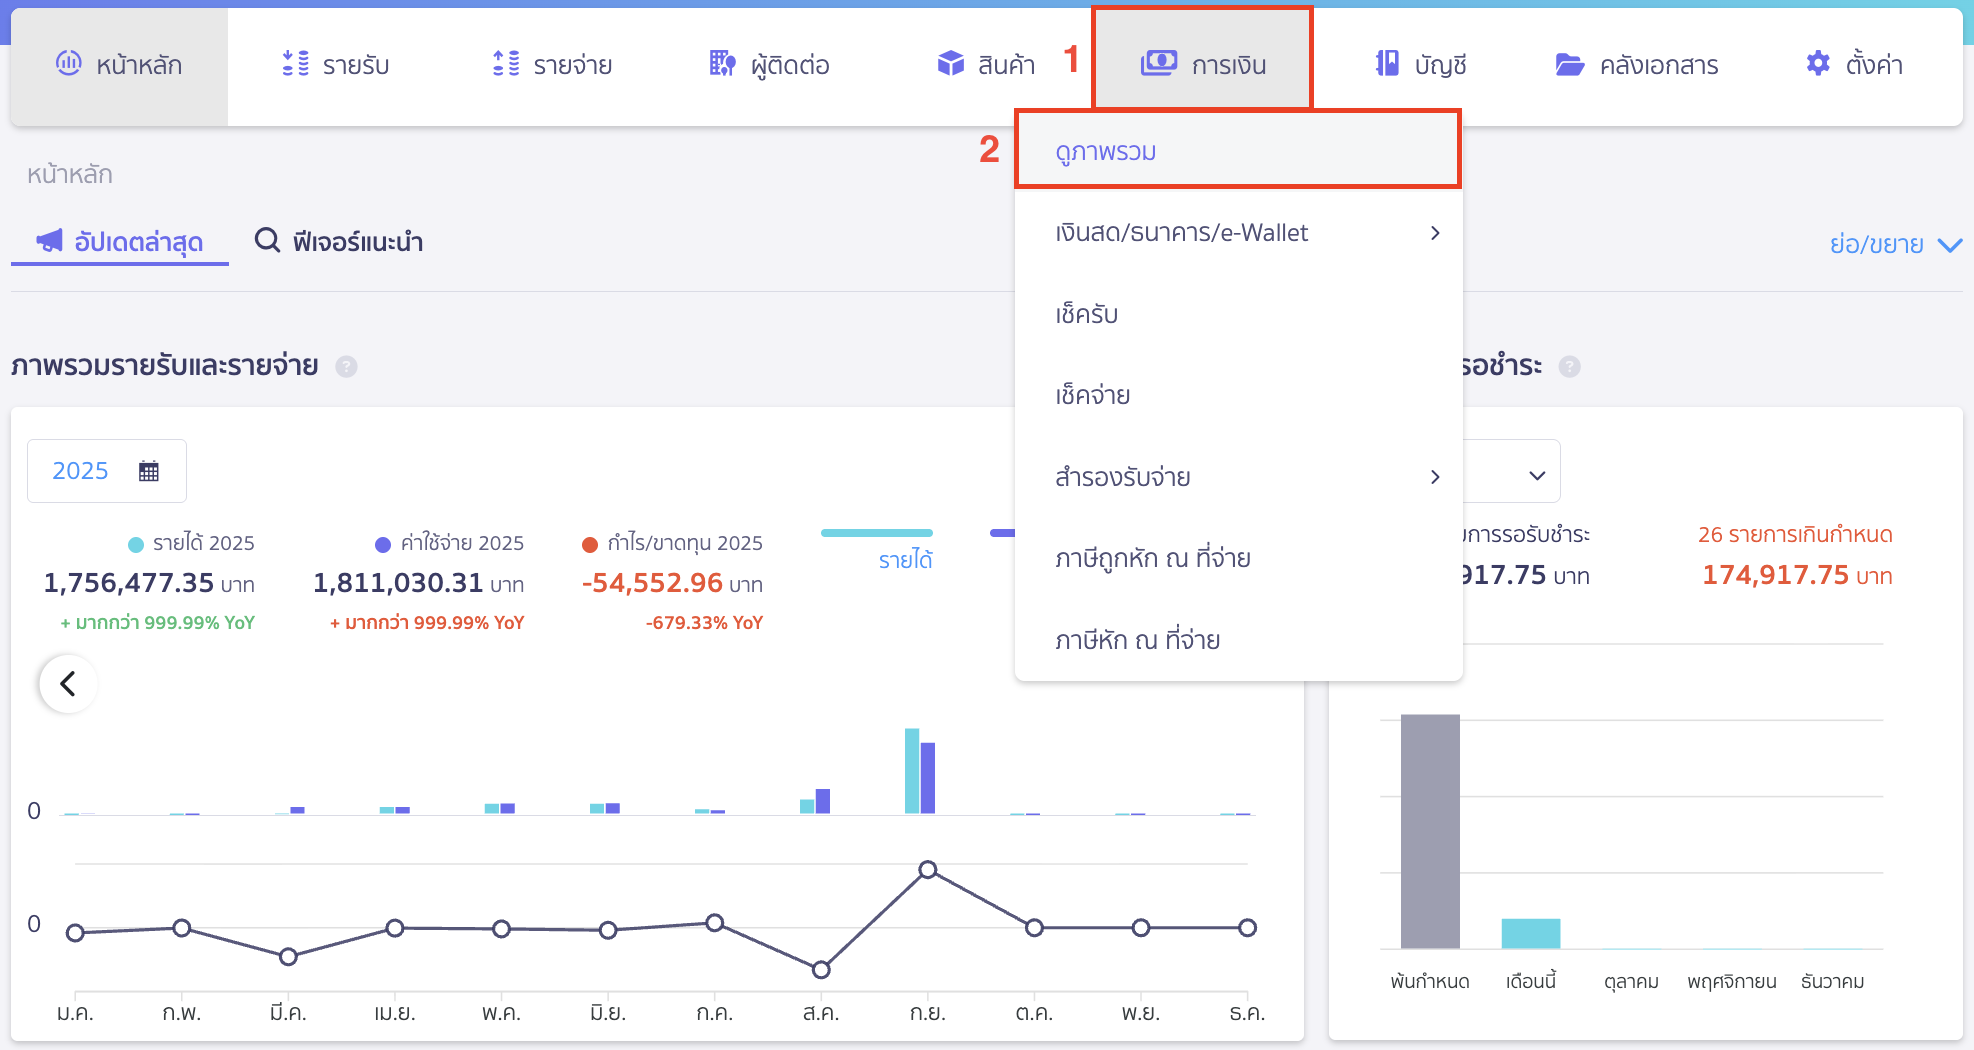Open the รายจ่าย menu
Screen dimensions: 1974x1050
[x=552, y=66]
